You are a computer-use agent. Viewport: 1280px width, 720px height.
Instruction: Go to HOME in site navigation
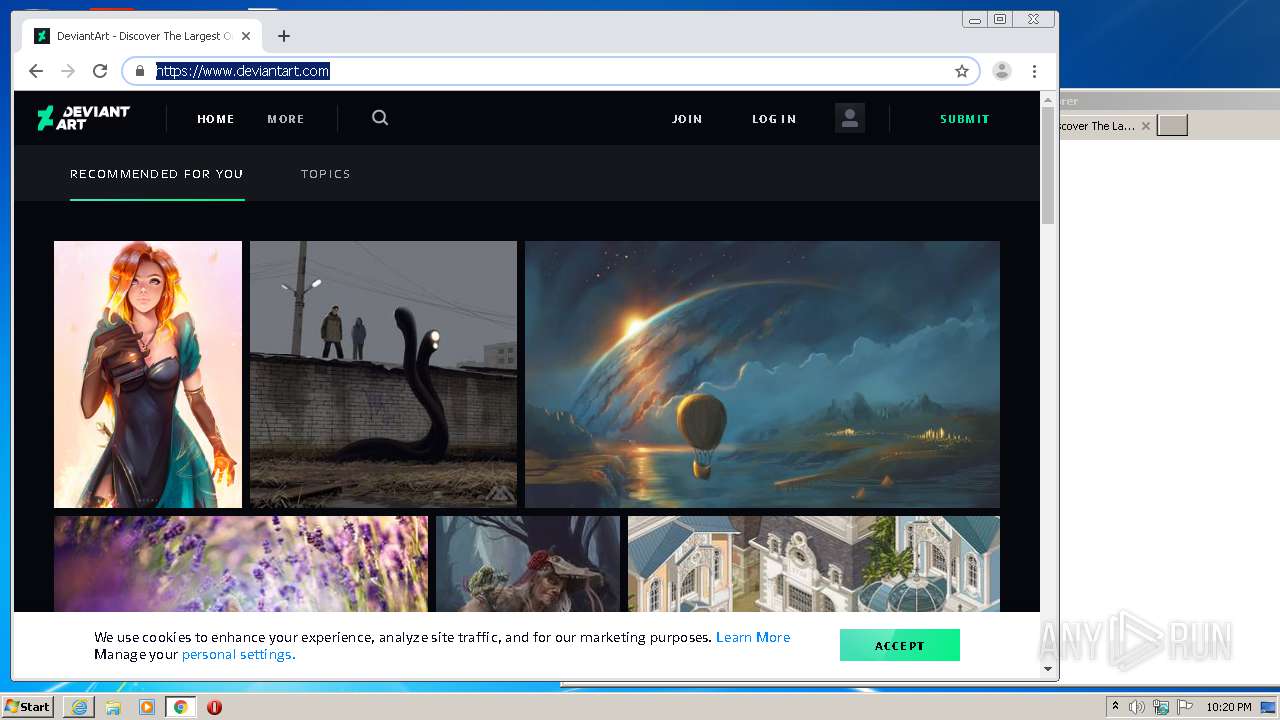coord(215,119)
